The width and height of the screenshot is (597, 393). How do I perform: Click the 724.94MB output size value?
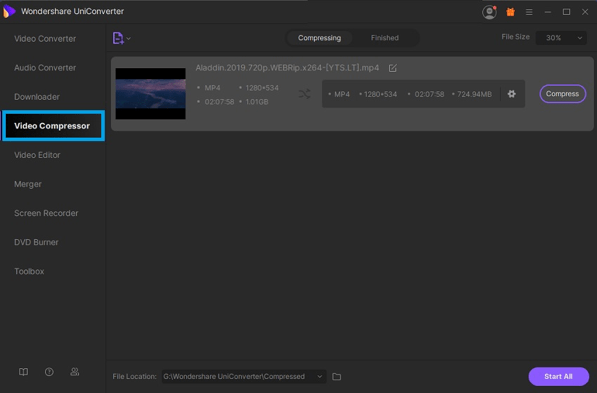coord(474,94)
